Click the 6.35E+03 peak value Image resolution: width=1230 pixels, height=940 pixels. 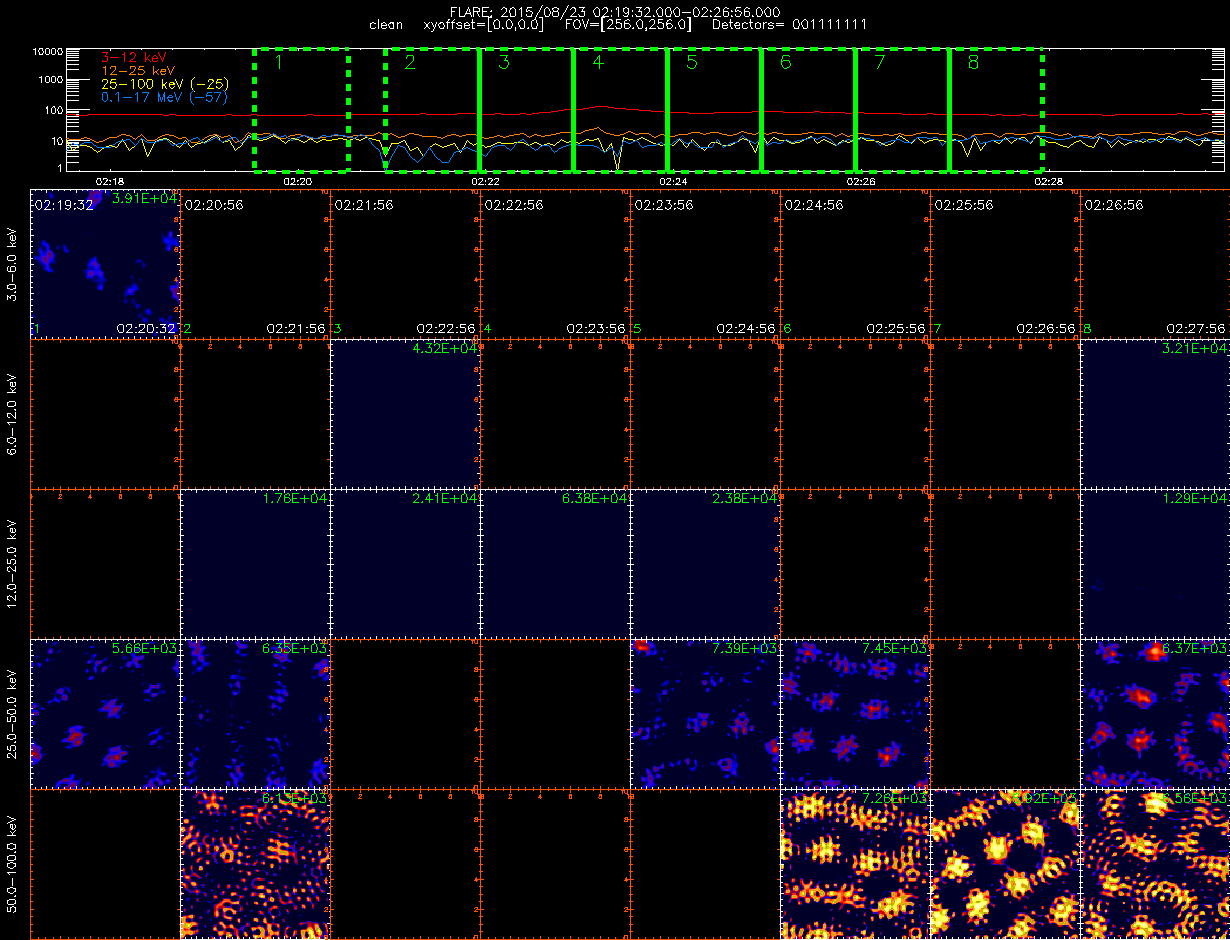click(x=296, y=649)
